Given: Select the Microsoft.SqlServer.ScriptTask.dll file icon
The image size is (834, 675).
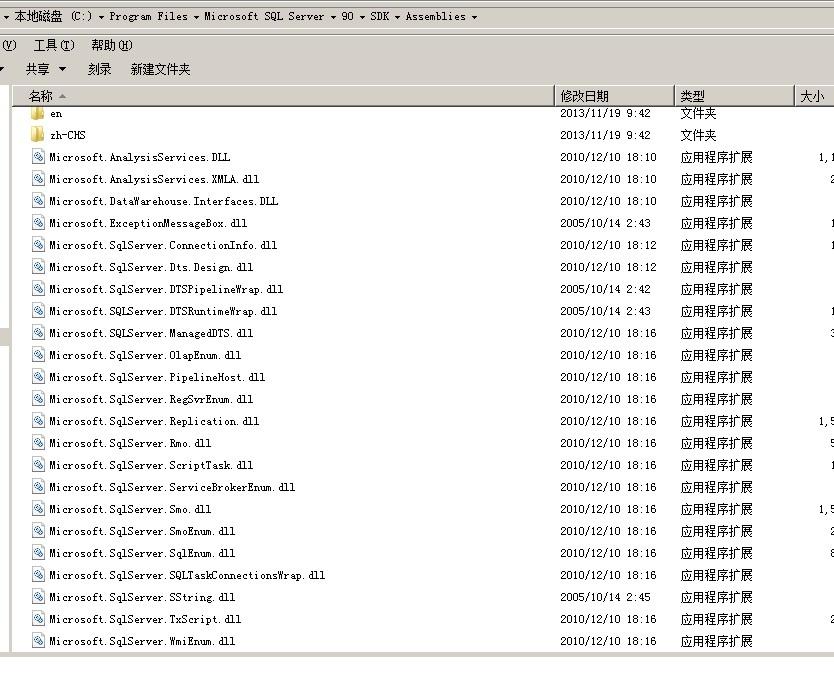Looking at the screenshot, I should (38, 465).
